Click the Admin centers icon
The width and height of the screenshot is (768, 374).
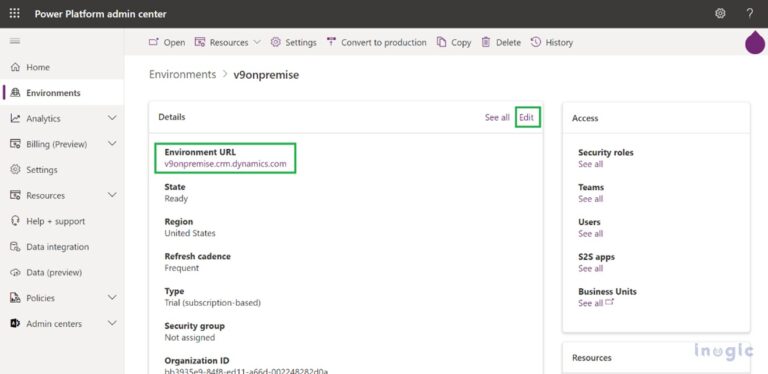coord(16,324)
